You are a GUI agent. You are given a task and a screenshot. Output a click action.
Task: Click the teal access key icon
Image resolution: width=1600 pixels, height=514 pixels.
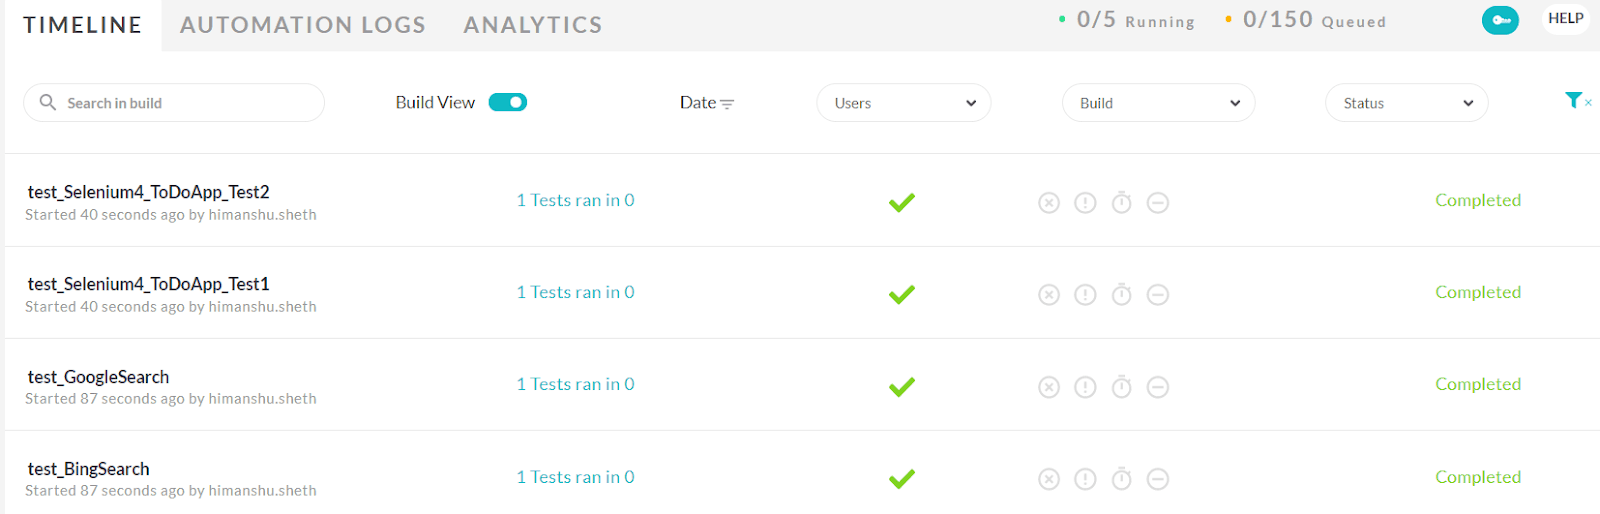pyautogui.click(x=1500, y=20)
